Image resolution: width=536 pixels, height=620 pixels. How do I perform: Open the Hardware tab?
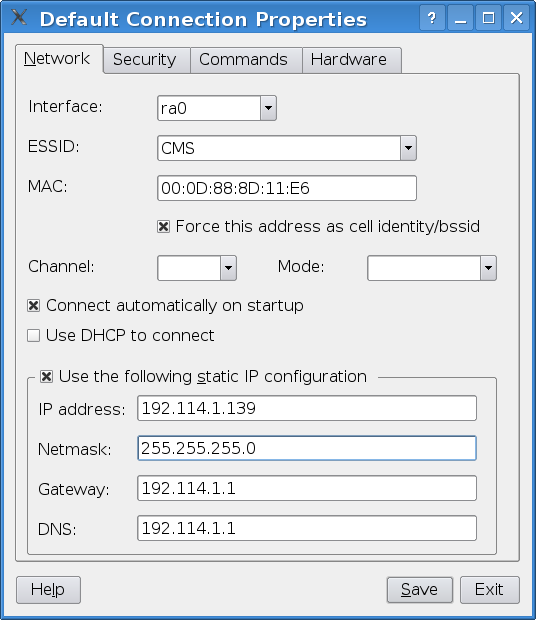349,60
